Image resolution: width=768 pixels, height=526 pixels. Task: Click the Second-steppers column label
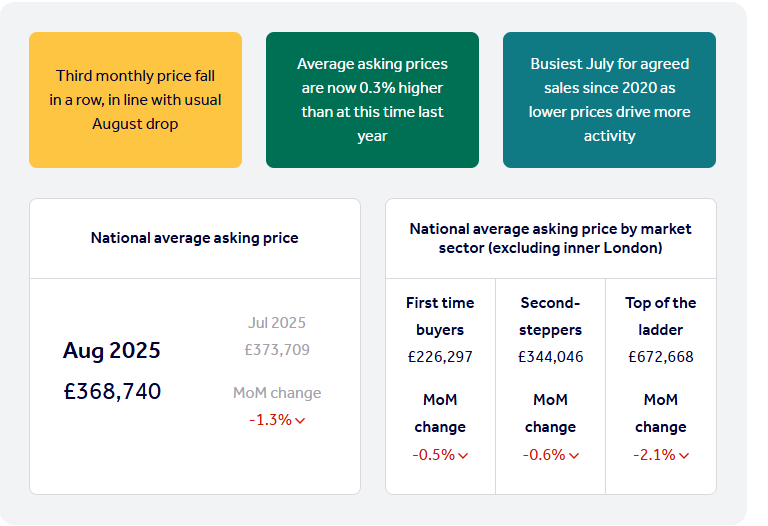click(x=550, y=316)
